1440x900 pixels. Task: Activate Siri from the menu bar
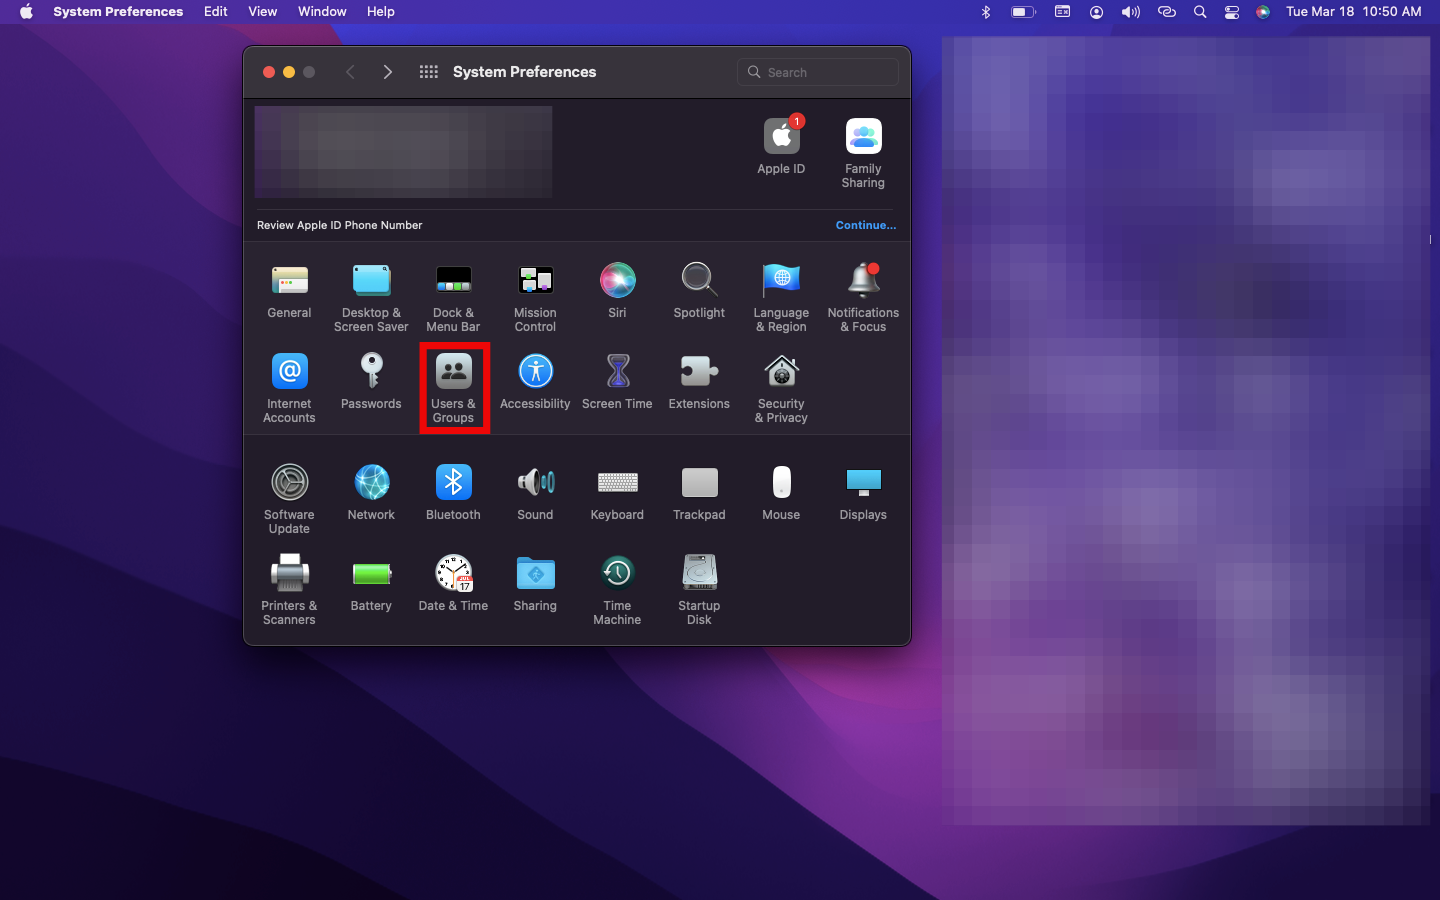pyautogui.click(x=1263, y=12)
